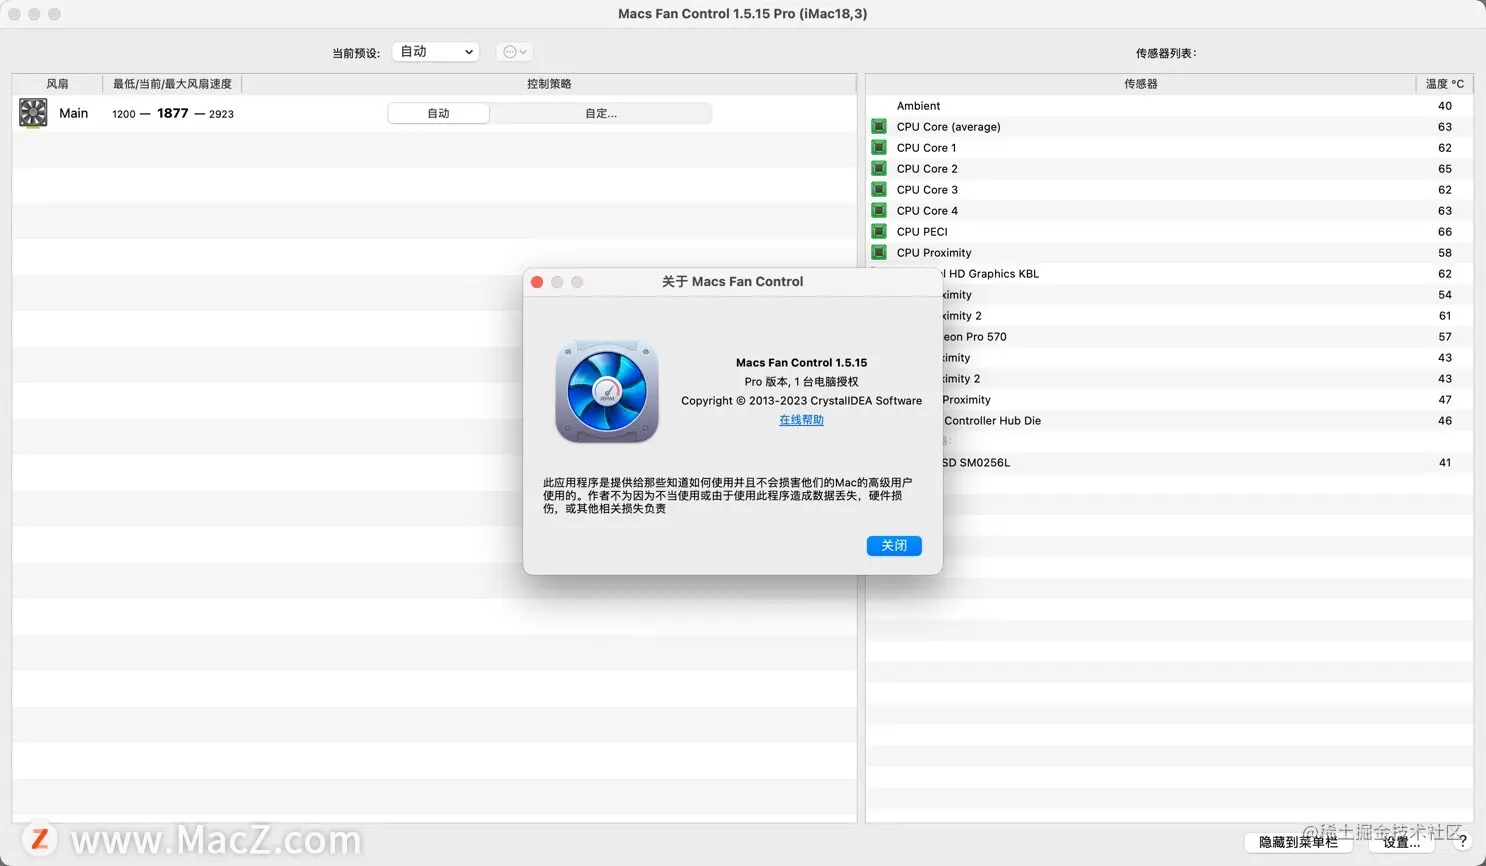Click the maximum fan speed 2923
Viewport: 1486px width, 866px height.
click(221, 114)
